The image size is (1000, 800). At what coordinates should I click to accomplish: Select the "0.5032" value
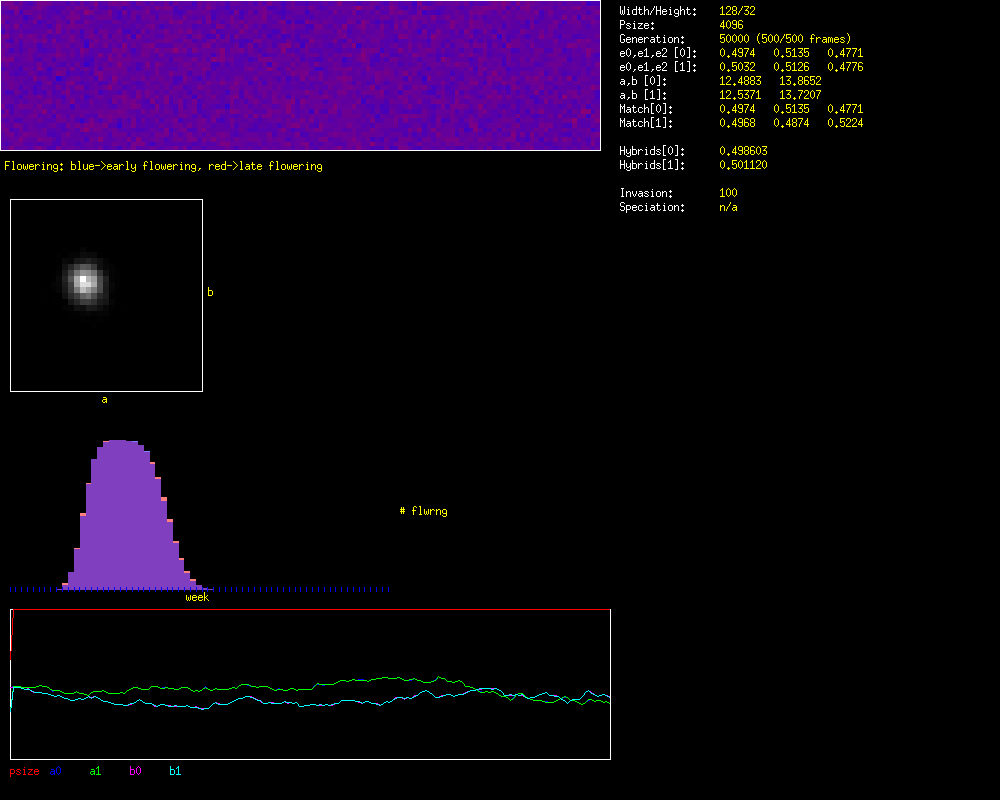737,68
